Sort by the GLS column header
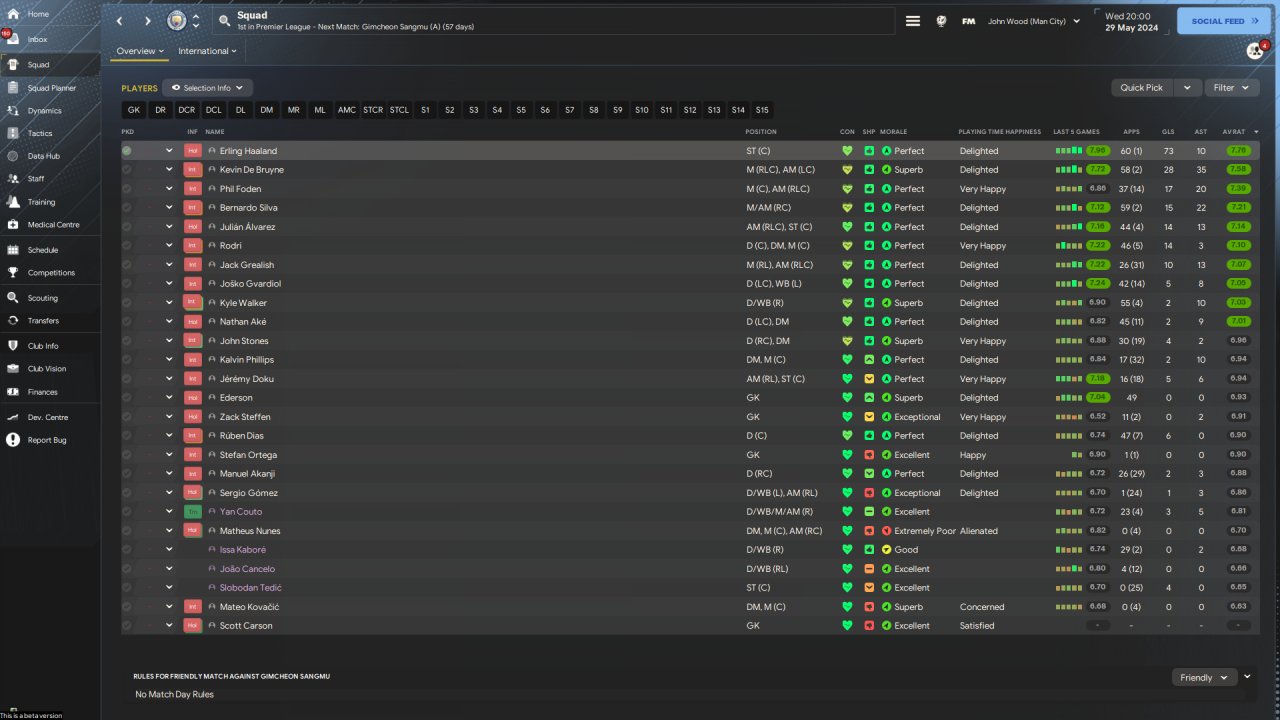 (x=1168, y=132)
